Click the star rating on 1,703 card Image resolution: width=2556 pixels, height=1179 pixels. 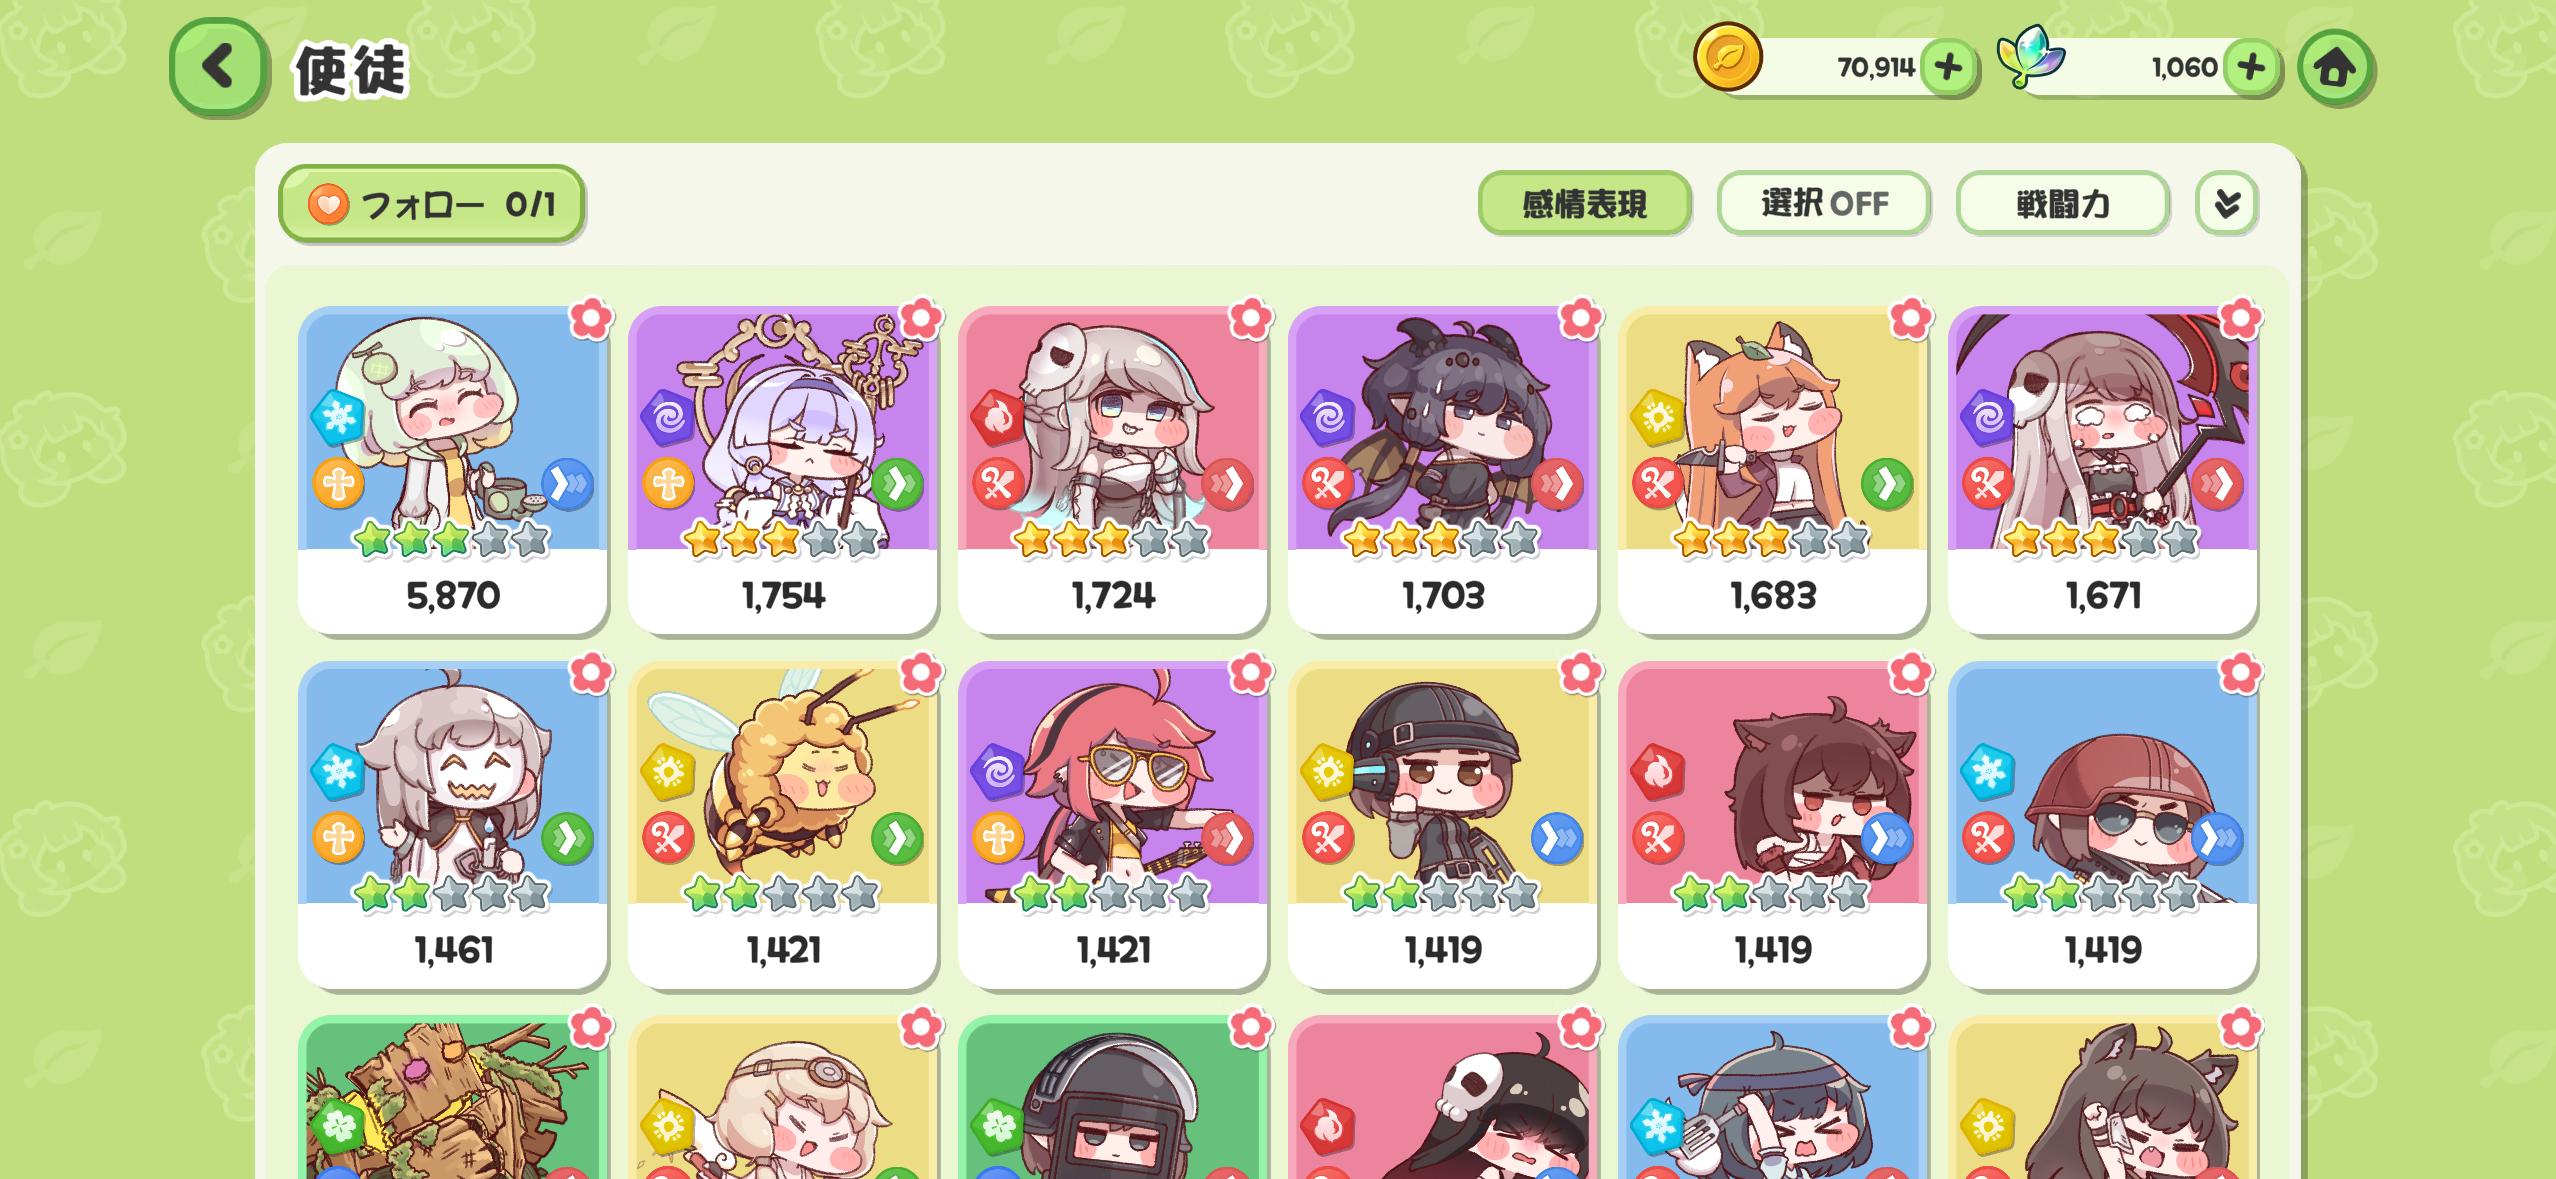pyautogui.click(x=1441, y=540)
